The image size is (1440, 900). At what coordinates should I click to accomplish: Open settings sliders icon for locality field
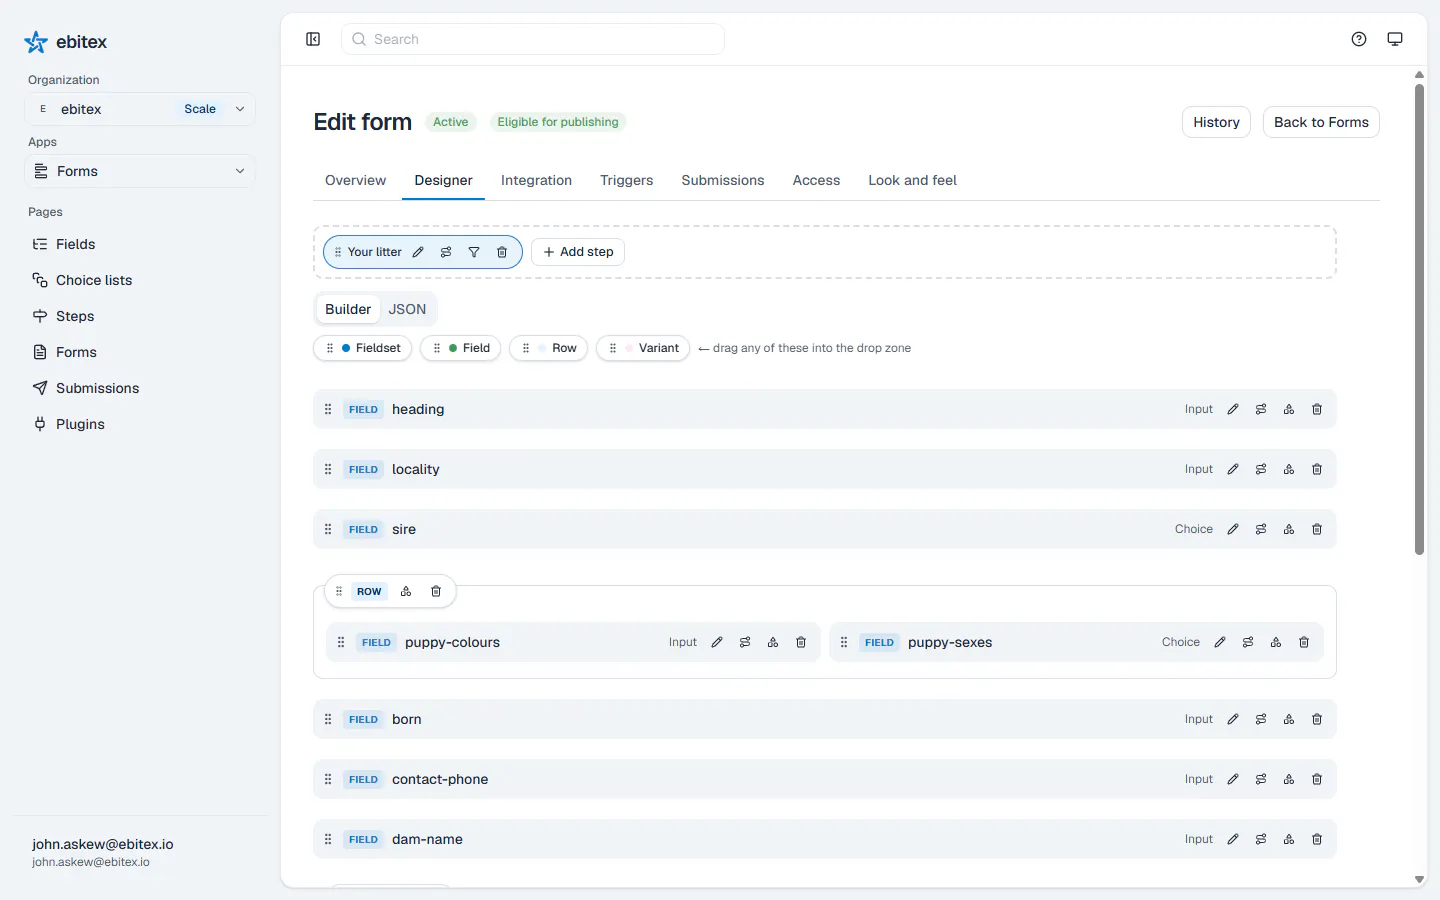(x=1261, y=469)
